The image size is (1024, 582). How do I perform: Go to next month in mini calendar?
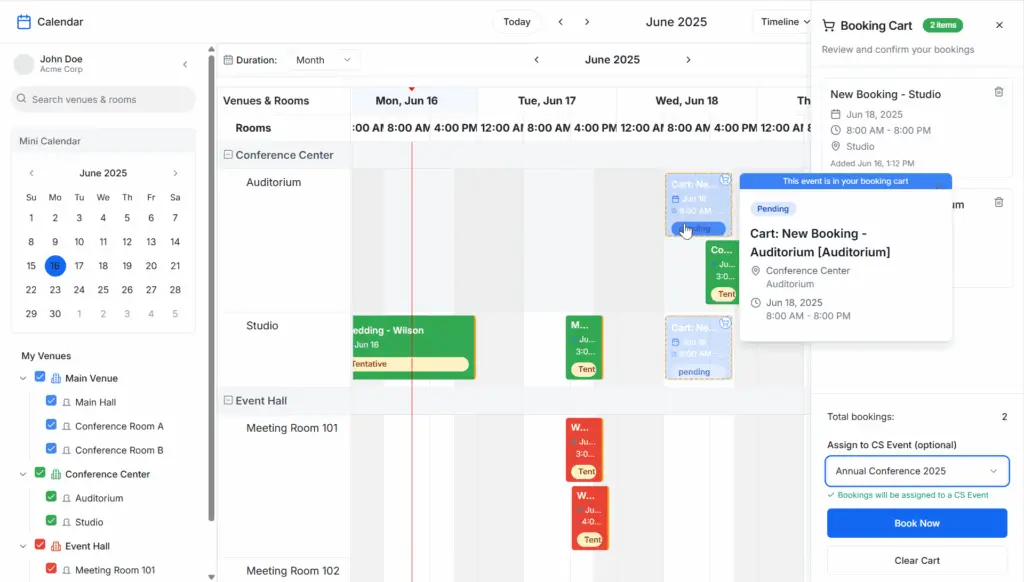click(x=175, y=173)
